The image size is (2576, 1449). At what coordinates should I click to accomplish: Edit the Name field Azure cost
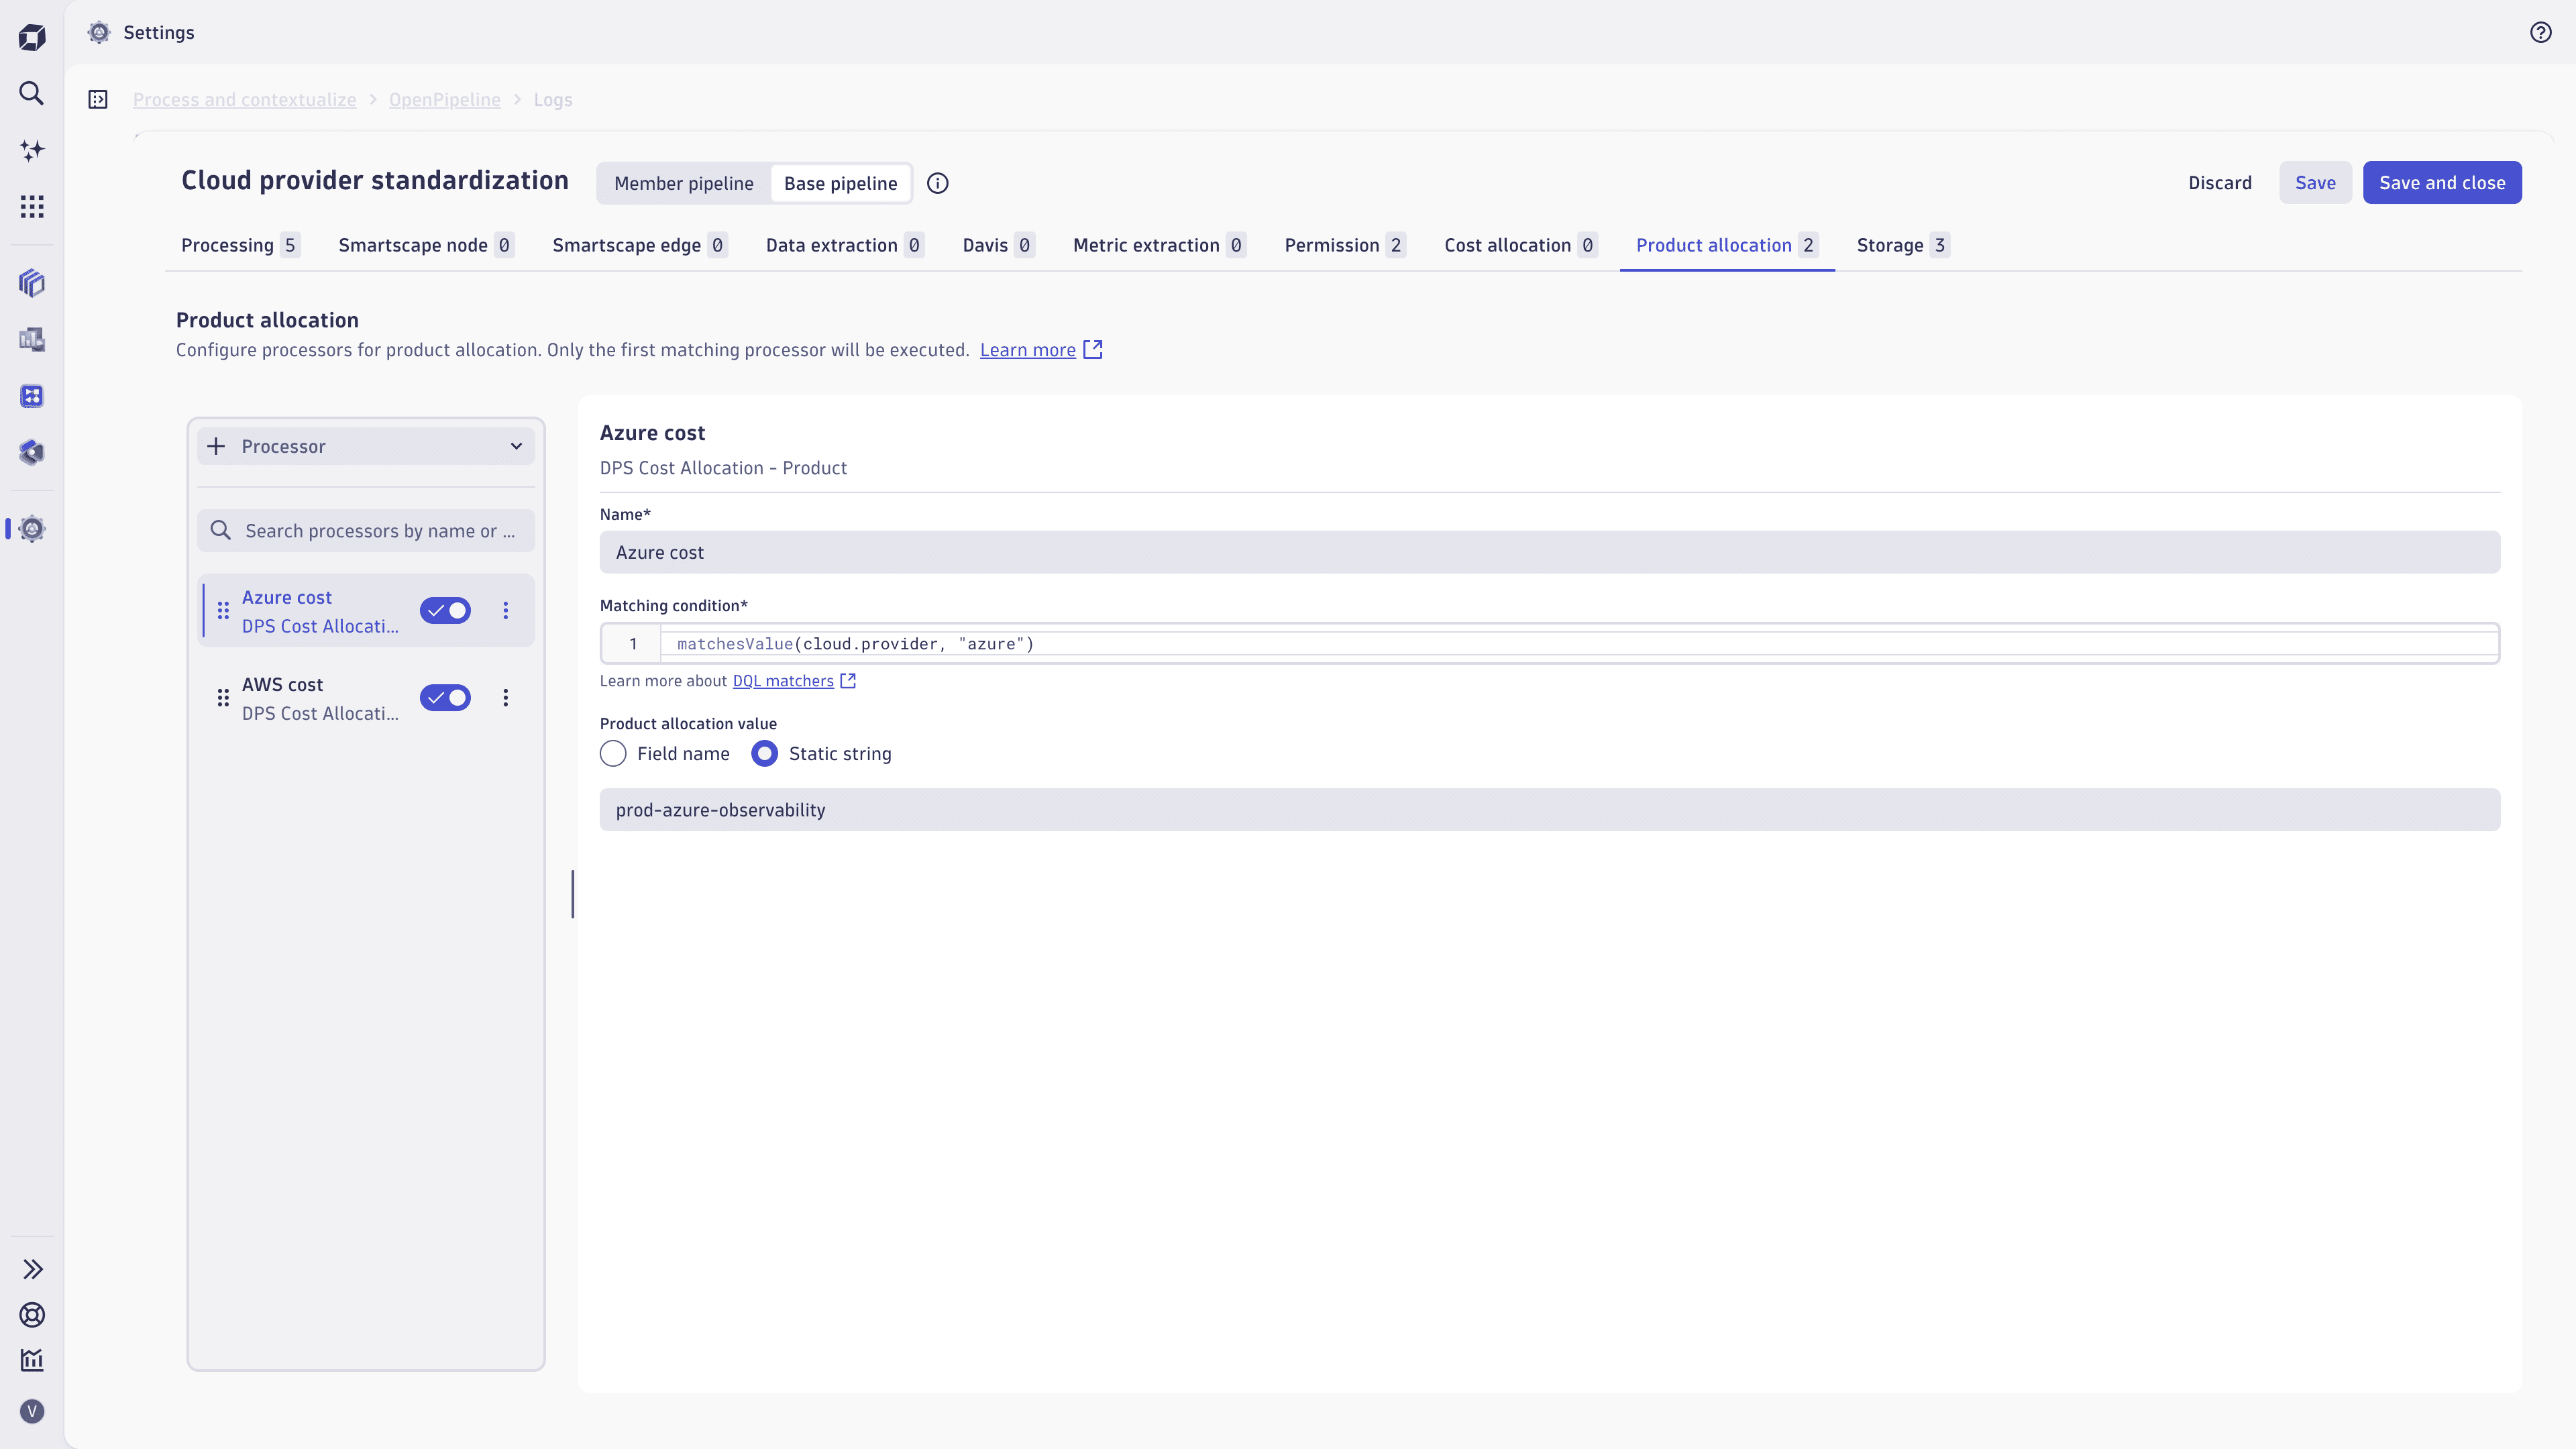pos(1550,552)
